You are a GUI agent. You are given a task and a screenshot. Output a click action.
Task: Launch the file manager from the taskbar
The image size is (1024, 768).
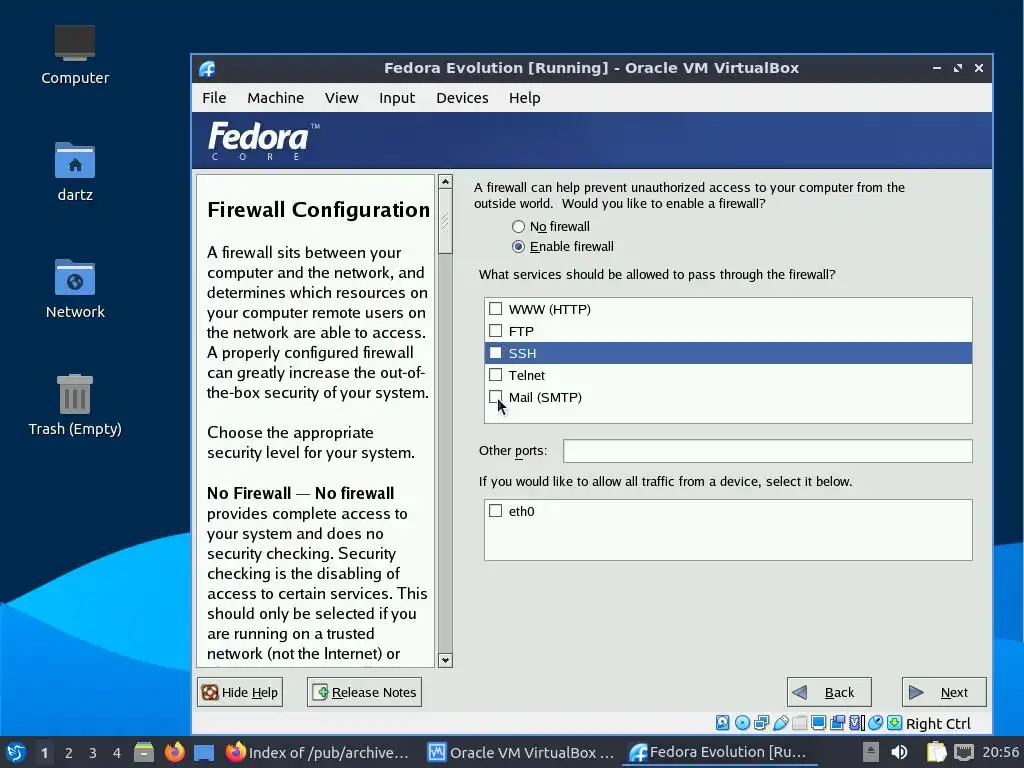pyautogui.click(x=144, y=752)
